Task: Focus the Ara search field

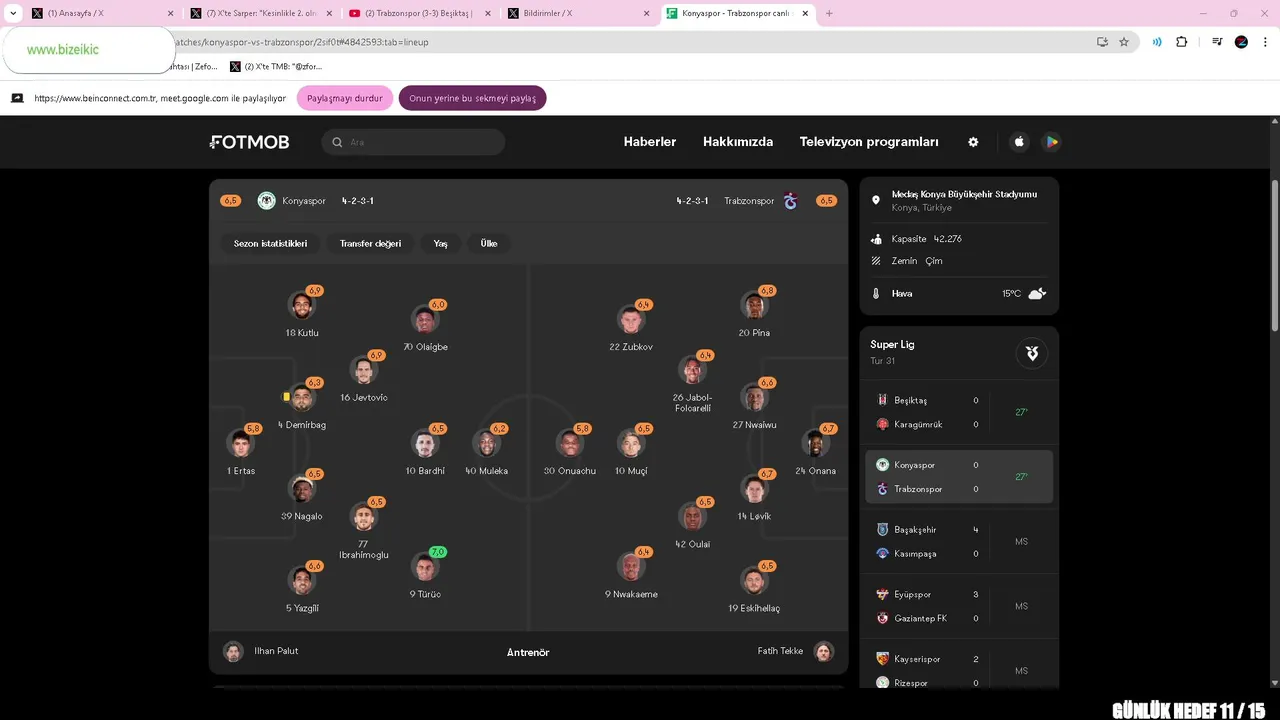Action: [x=413, y=142]
